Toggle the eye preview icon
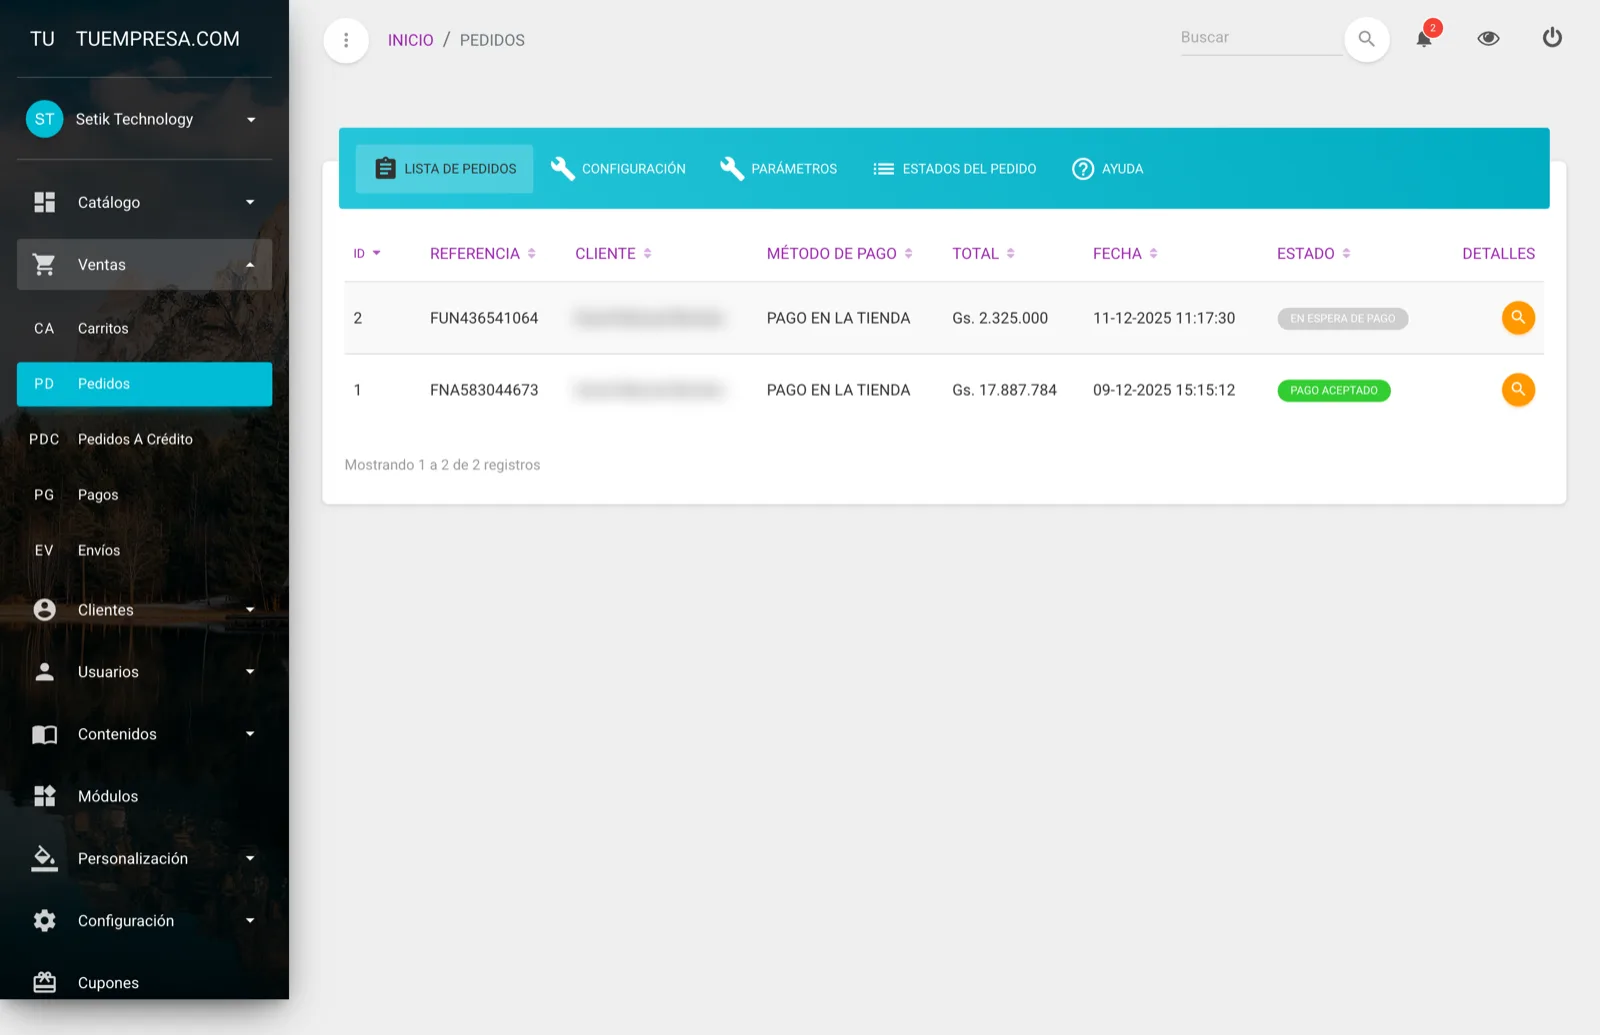The width and height of the screenshot is (1600, 1035). (x=1488, y=39)
